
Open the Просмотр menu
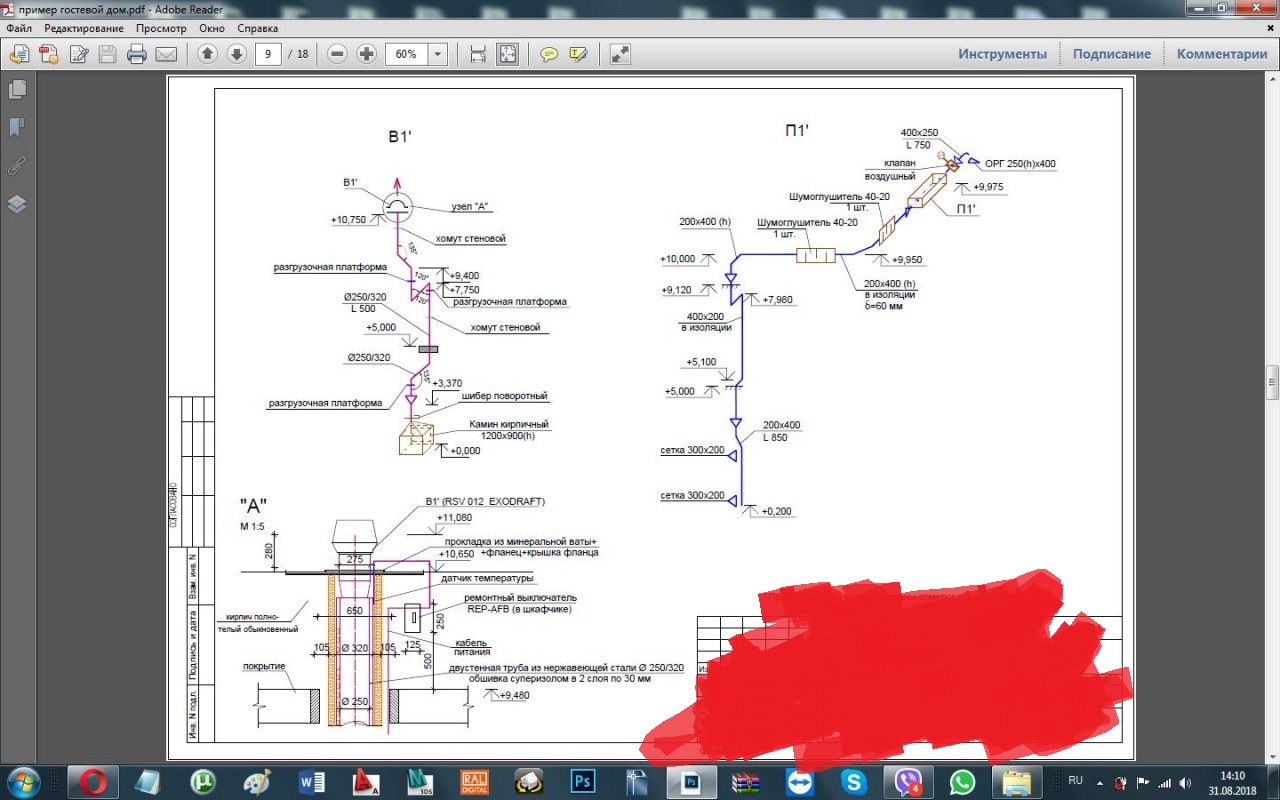point(161,28)
